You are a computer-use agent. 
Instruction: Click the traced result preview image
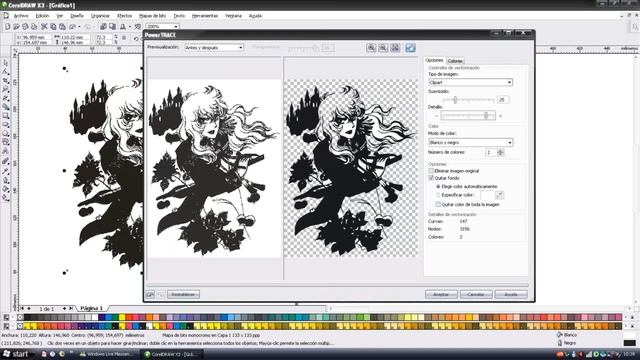click(351, 168)
